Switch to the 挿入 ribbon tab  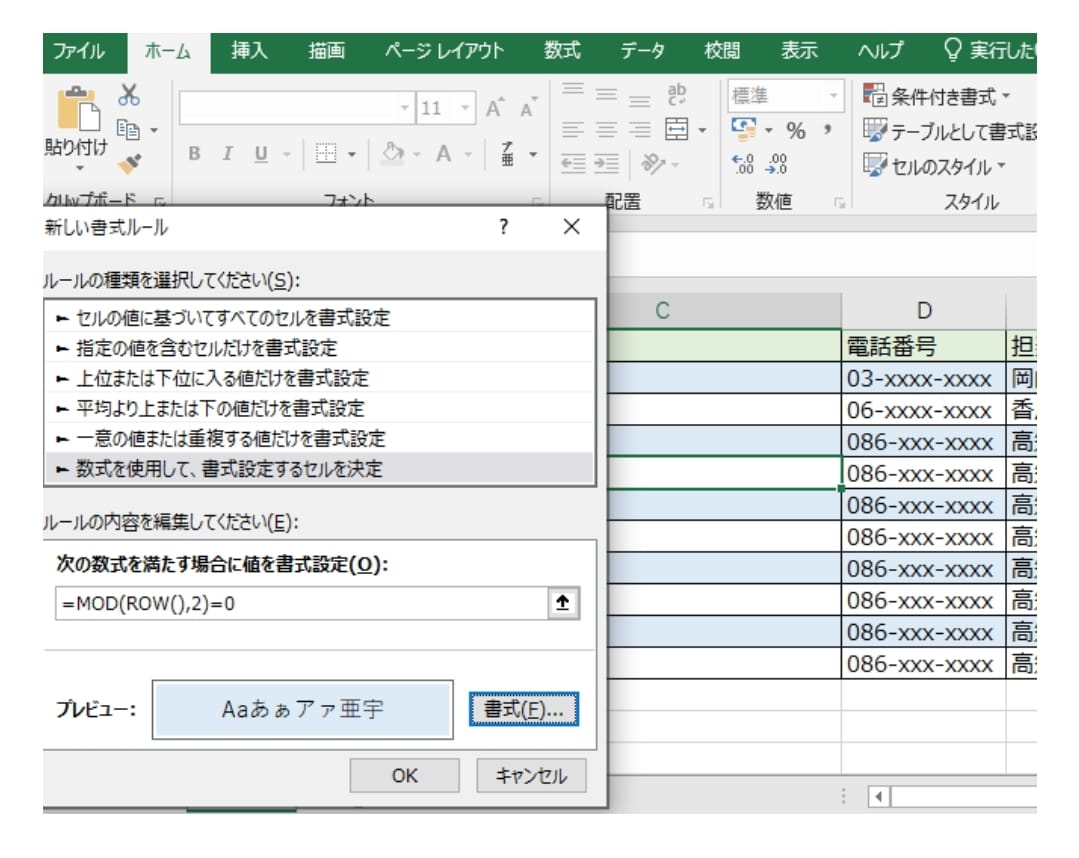[x=249, y=51]
